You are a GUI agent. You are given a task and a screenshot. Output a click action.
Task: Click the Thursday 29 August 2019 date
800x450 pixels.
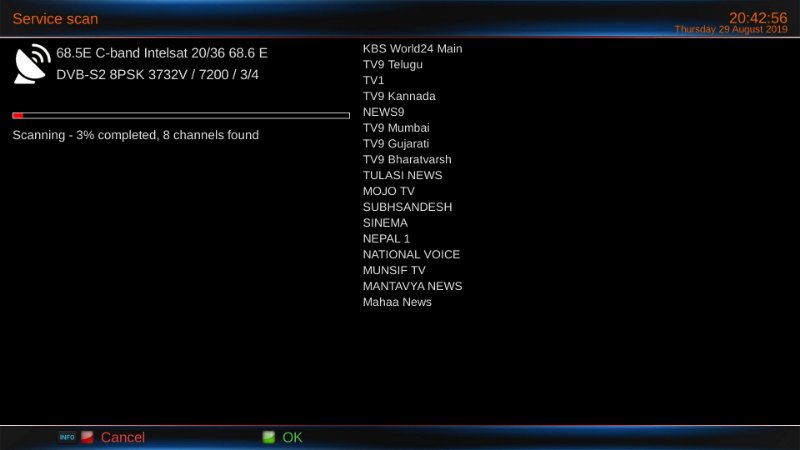click(x=731, y=29)
